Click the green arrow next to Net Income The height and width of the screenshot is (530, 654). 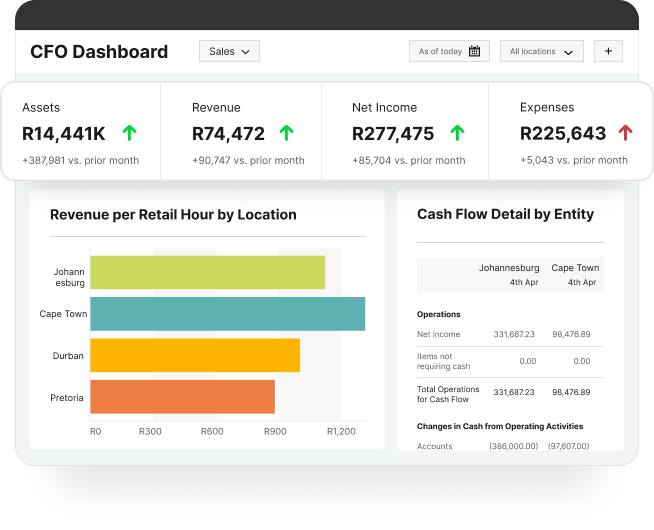point(457,132)
